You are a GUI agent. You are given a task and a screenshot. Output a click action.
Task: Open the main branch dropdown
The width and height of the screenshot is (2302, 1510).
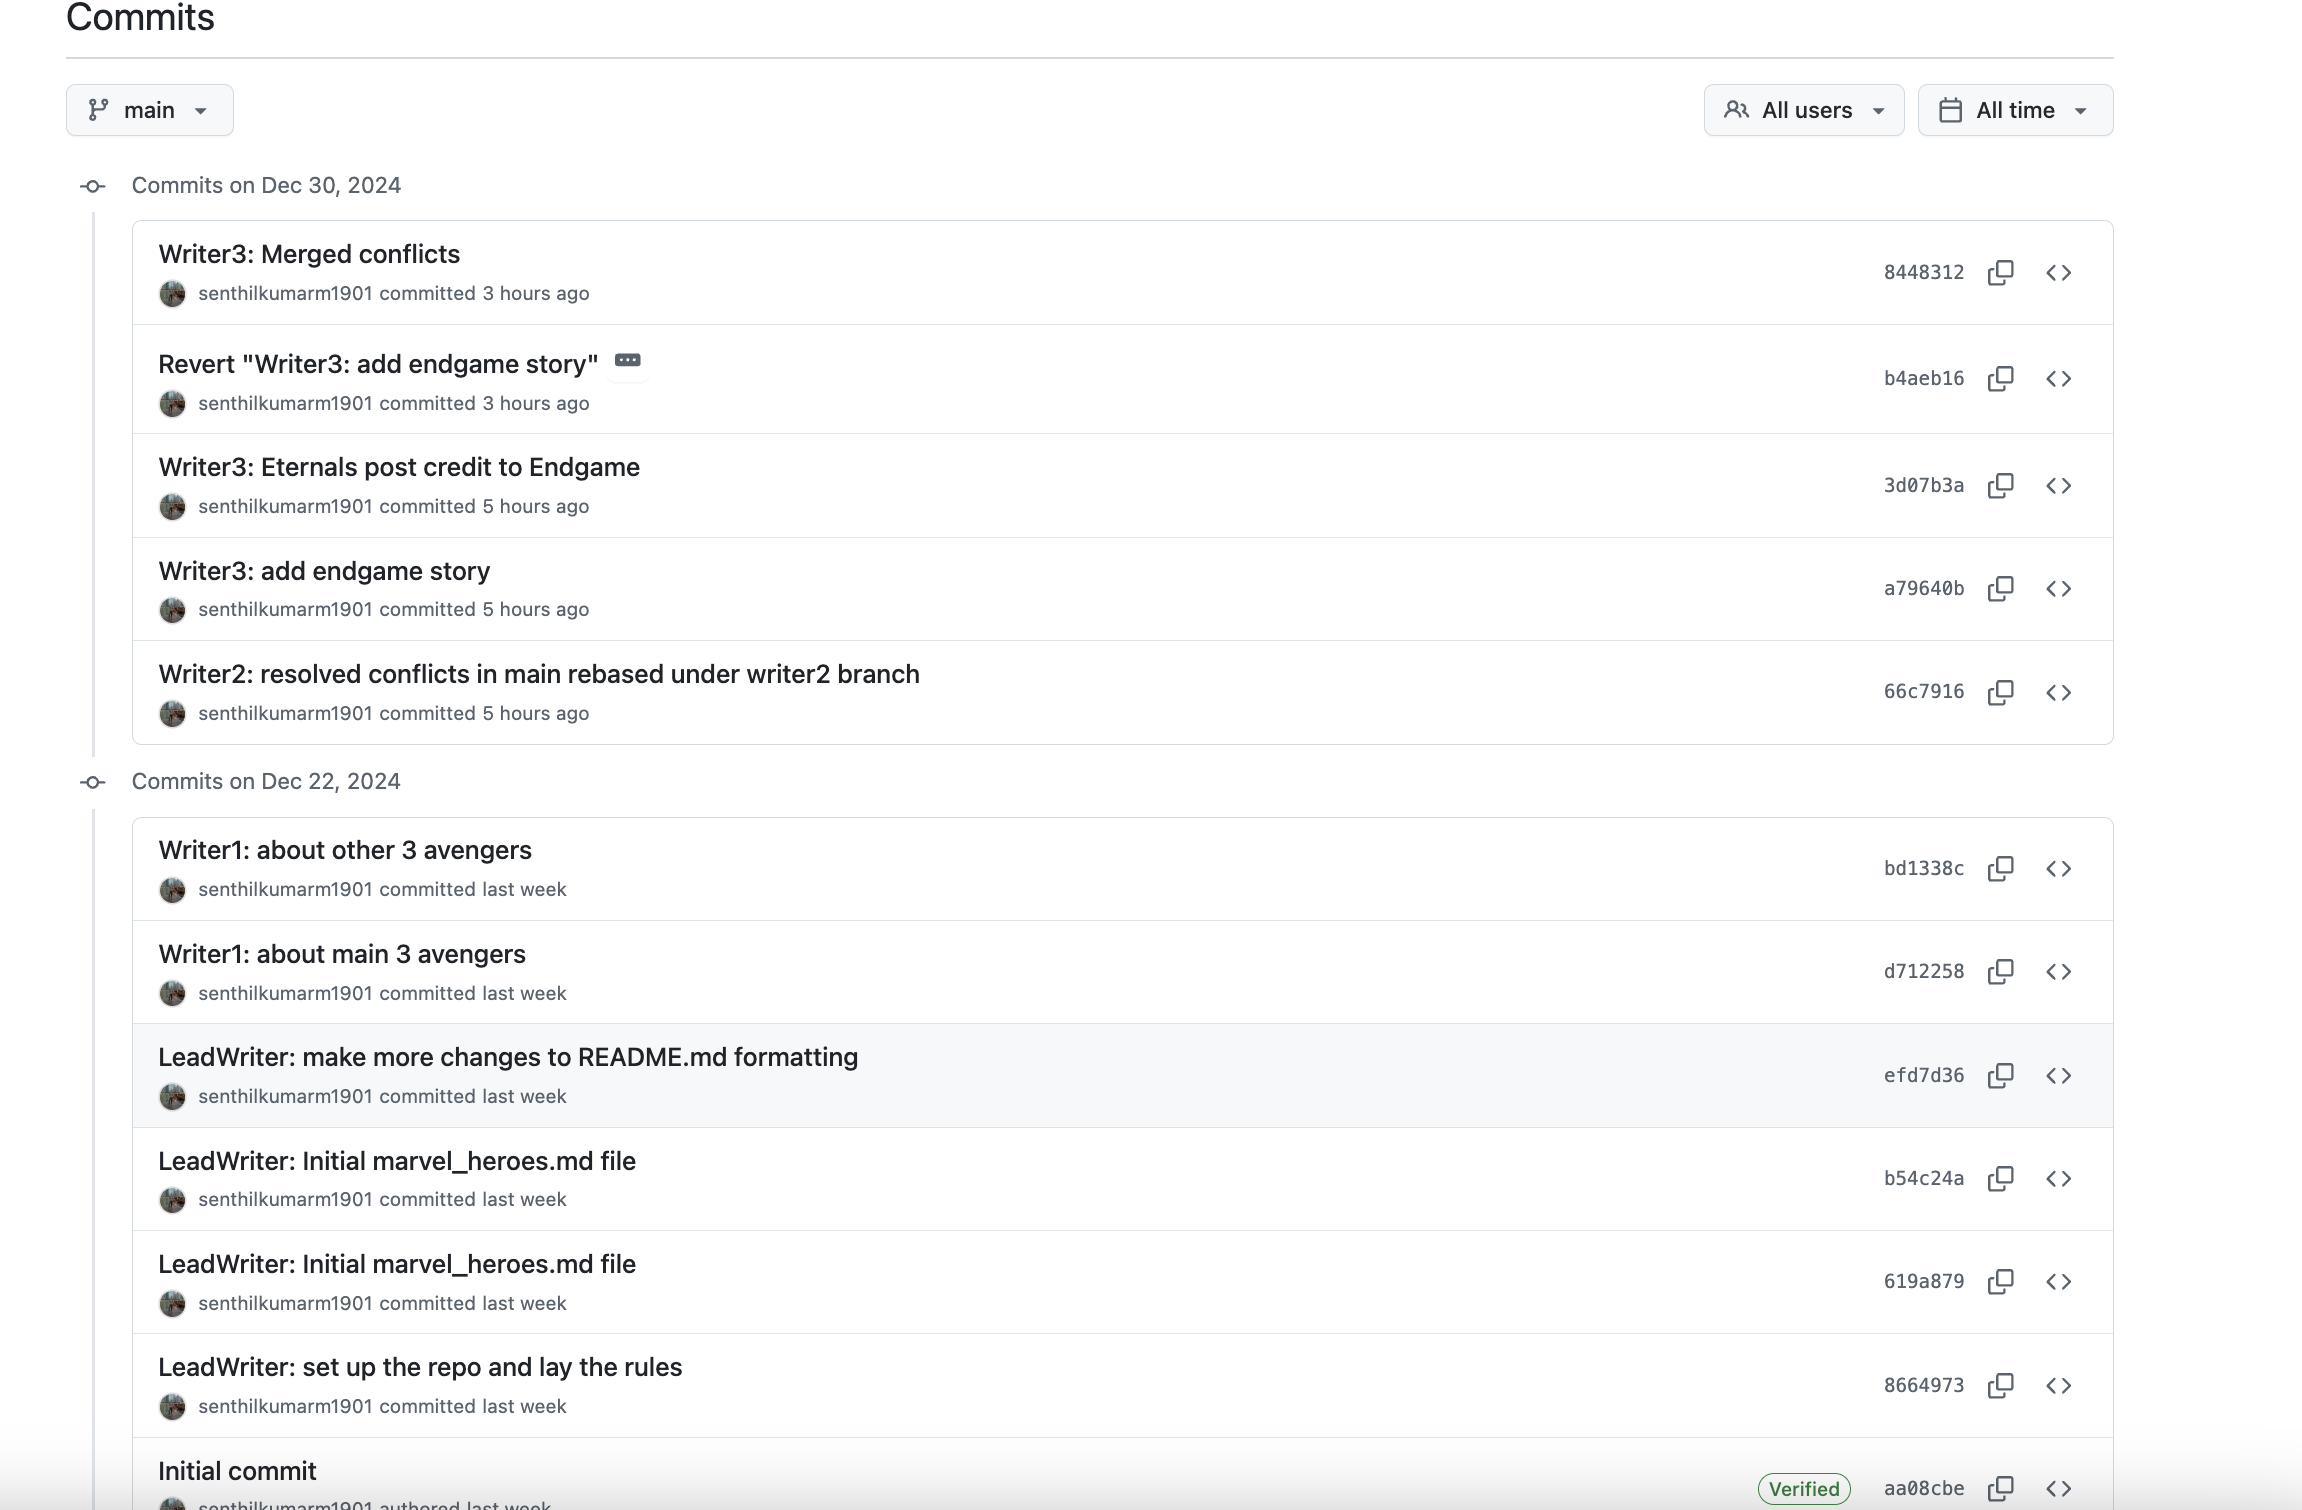pos(150,110)
